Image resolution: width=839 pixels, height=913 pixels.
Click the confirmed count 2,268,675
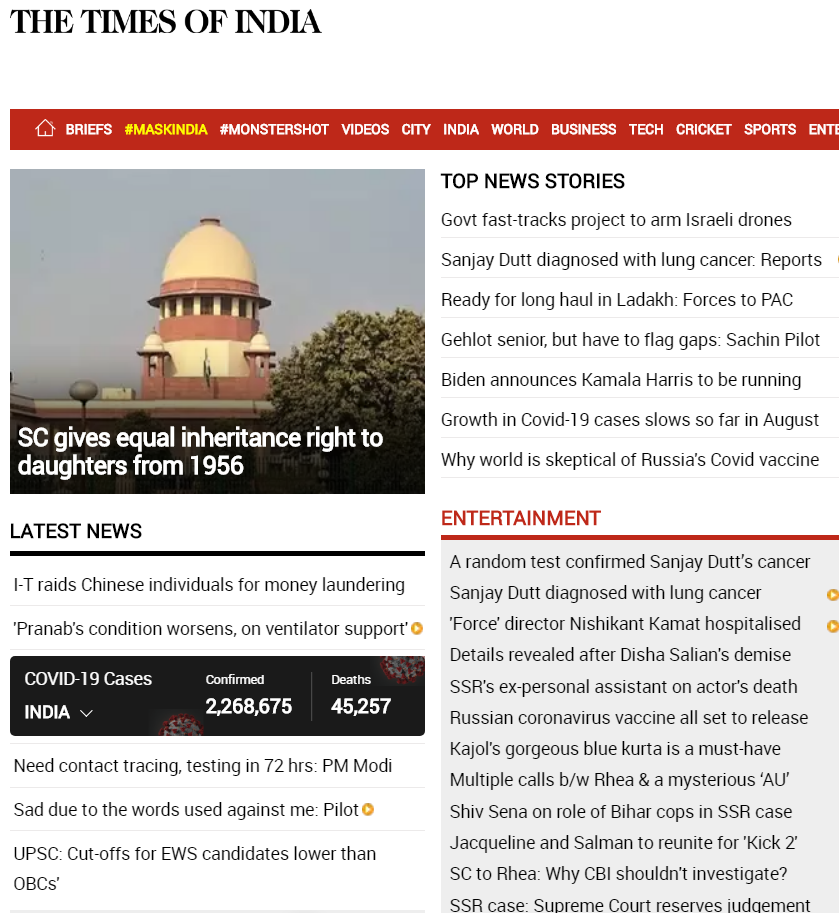pyautogui.click(x=249, y=706)
